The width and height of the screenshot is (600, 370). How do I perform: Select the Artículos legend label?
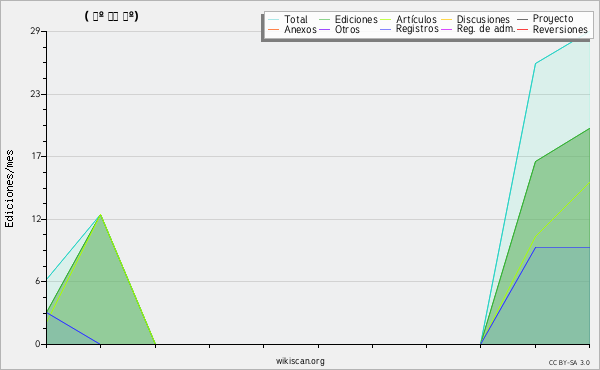(x=416, y=19)
